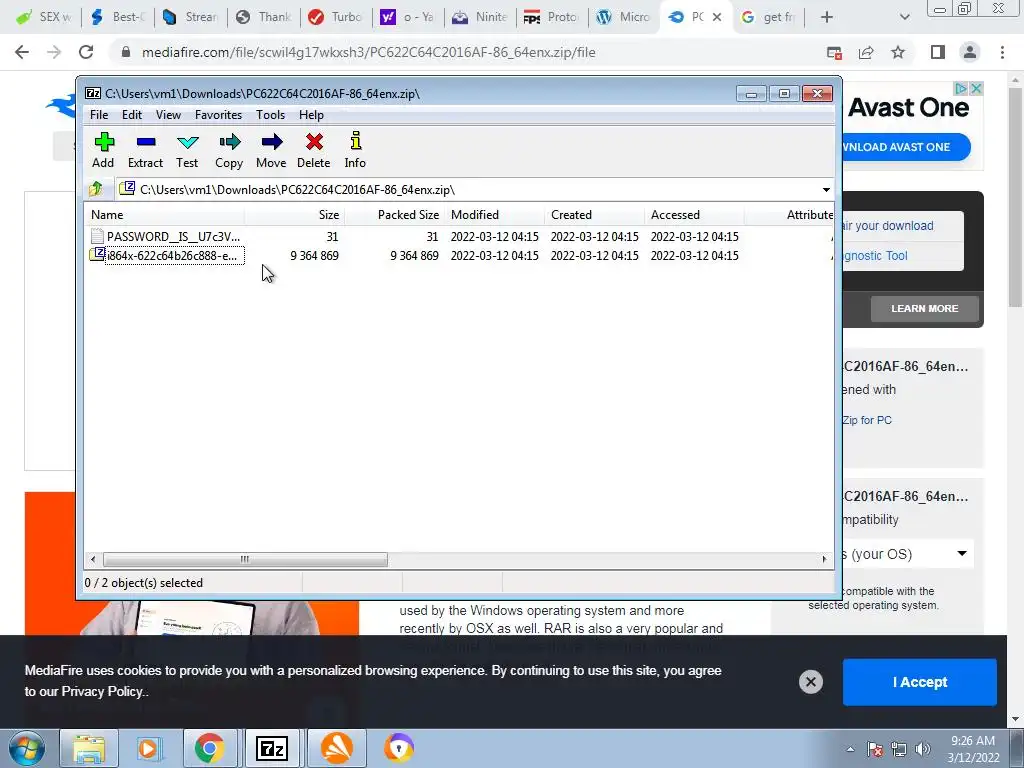Click the Extract toolbar icon
Screen dimensions: 1024x768
[145, 150]
